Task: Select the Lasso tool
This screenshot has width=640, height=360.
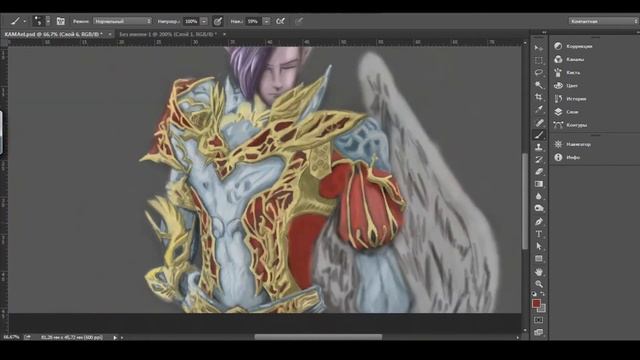Action: tap(539, 73)
